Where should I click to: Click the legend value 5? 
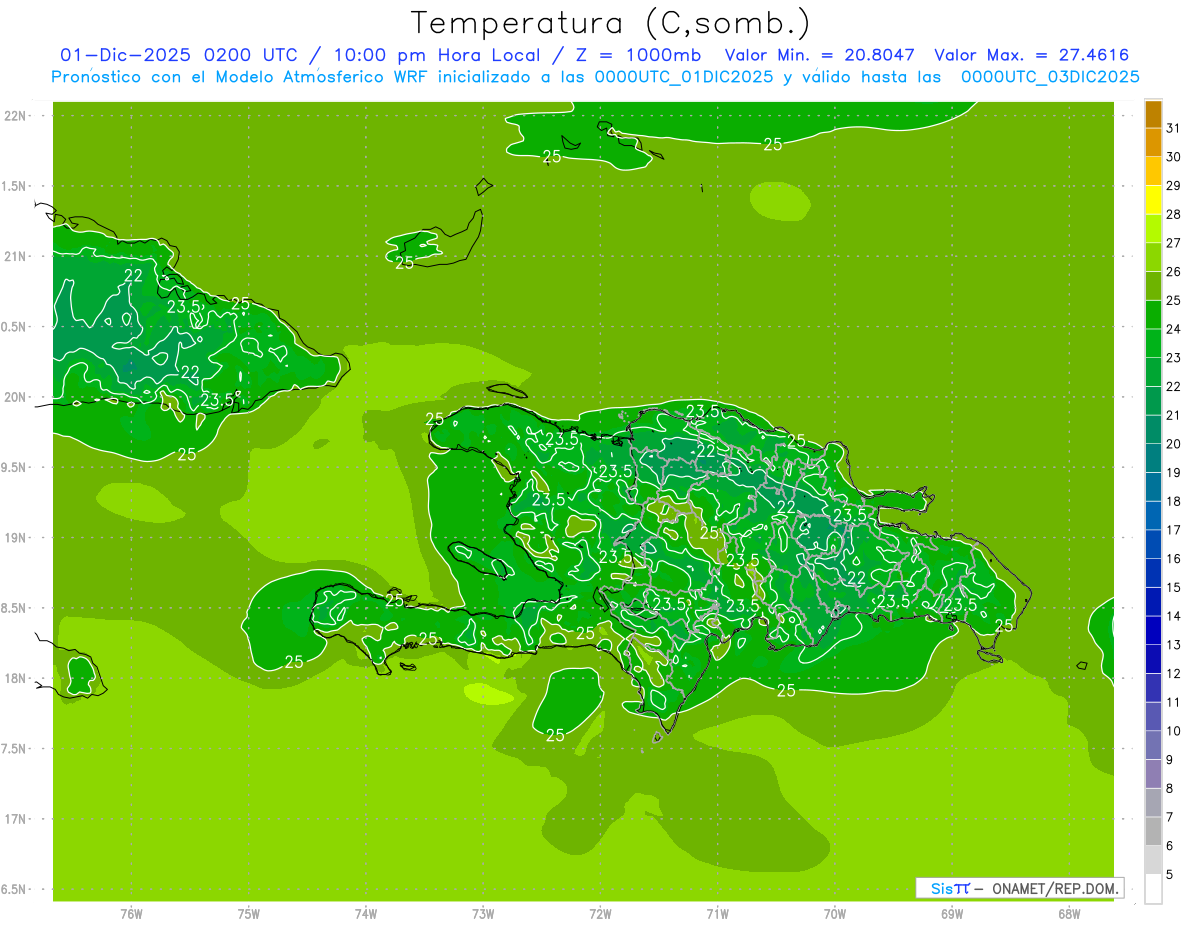[1170, 874]
